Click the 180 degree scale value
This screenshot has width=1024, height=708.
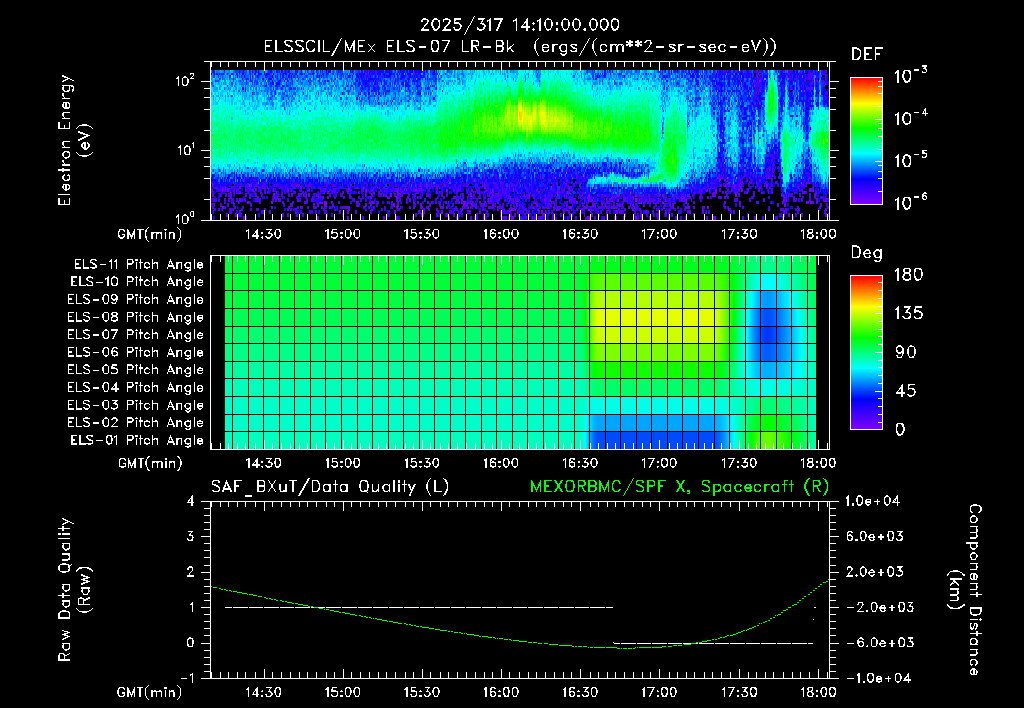coord(909,274)
